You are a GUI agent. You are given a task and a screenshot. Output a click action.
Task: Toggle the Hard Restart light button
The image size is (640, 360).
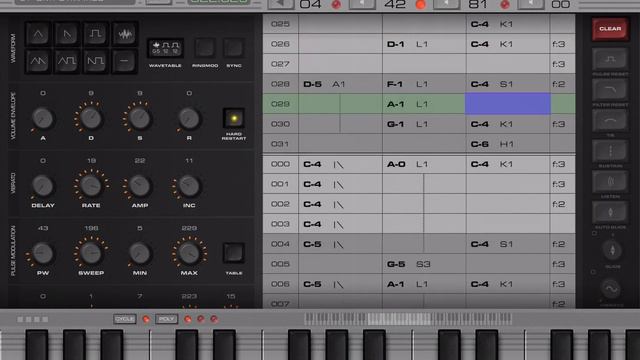pyautogui.click(x=234, y=118)
